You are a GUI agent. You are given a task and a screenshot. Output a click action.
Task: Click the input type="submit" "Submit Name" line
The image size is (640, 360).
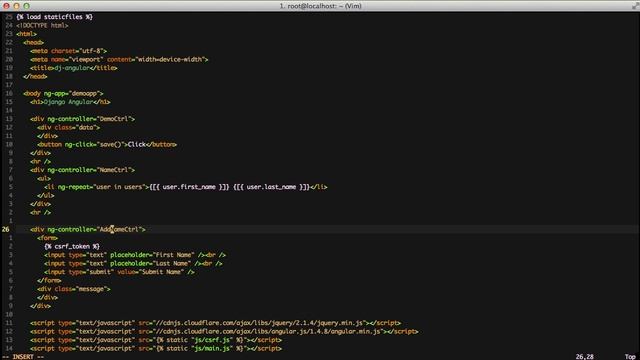click(119, 272)
